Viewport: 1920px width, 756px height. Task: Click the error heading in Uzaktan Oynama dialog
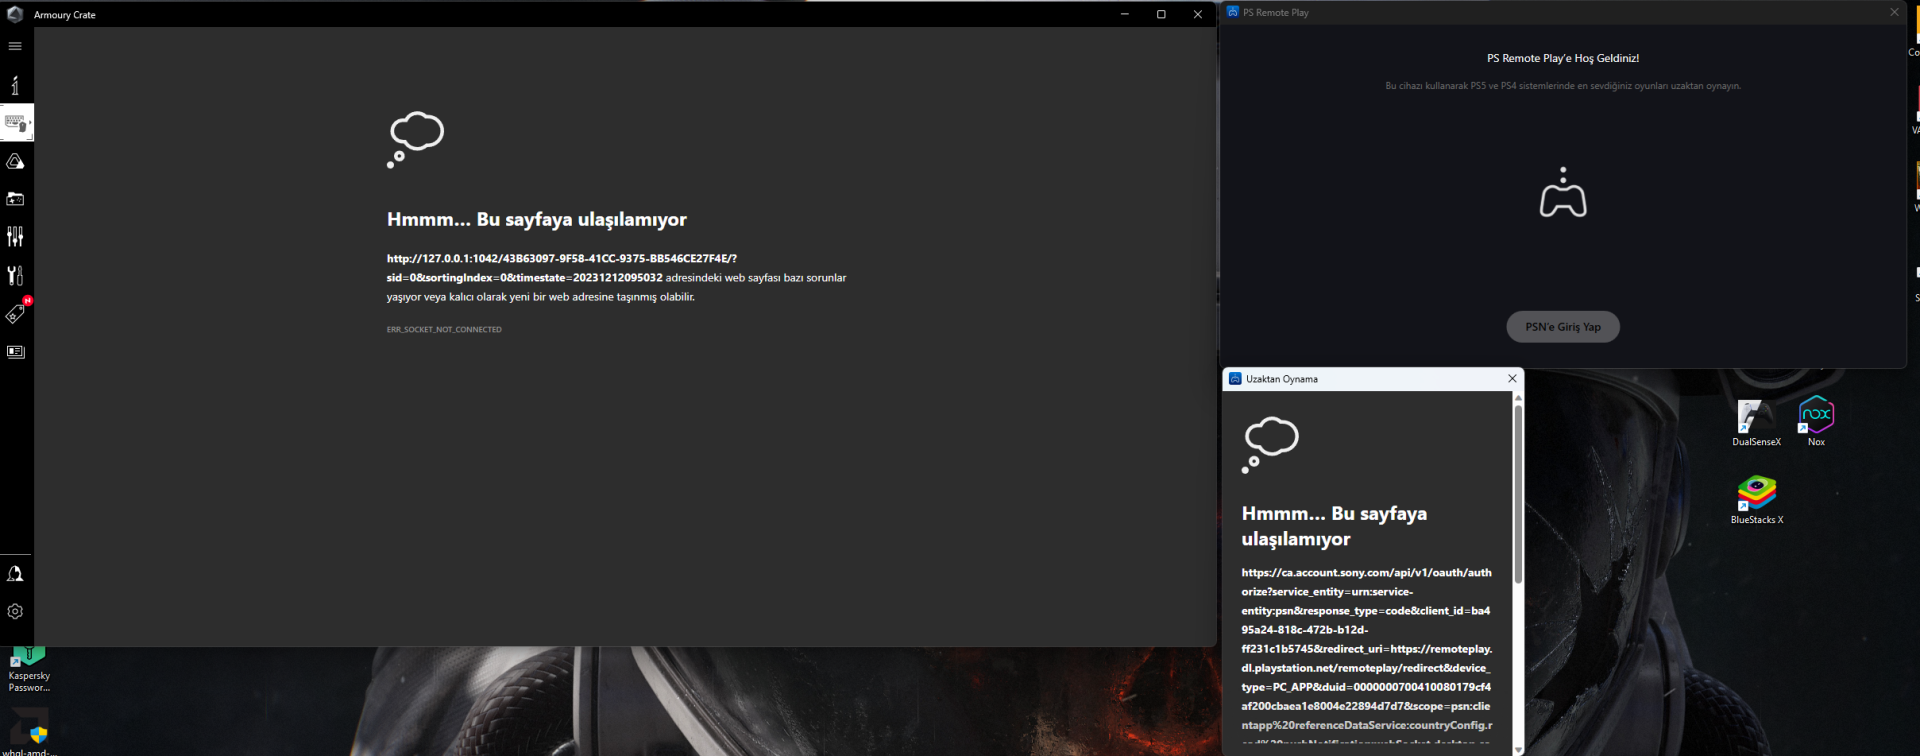[1334, 526]
